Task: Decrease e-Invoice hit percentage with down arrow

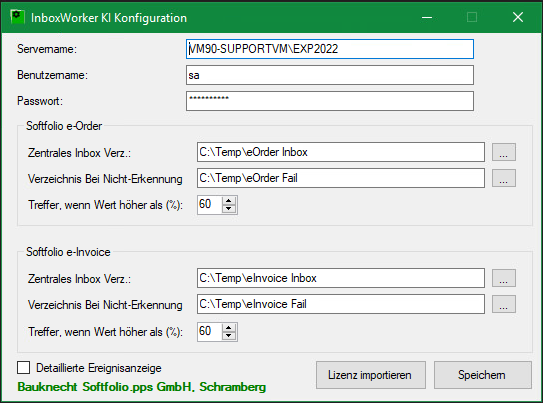Action: [x=229, y=335]
